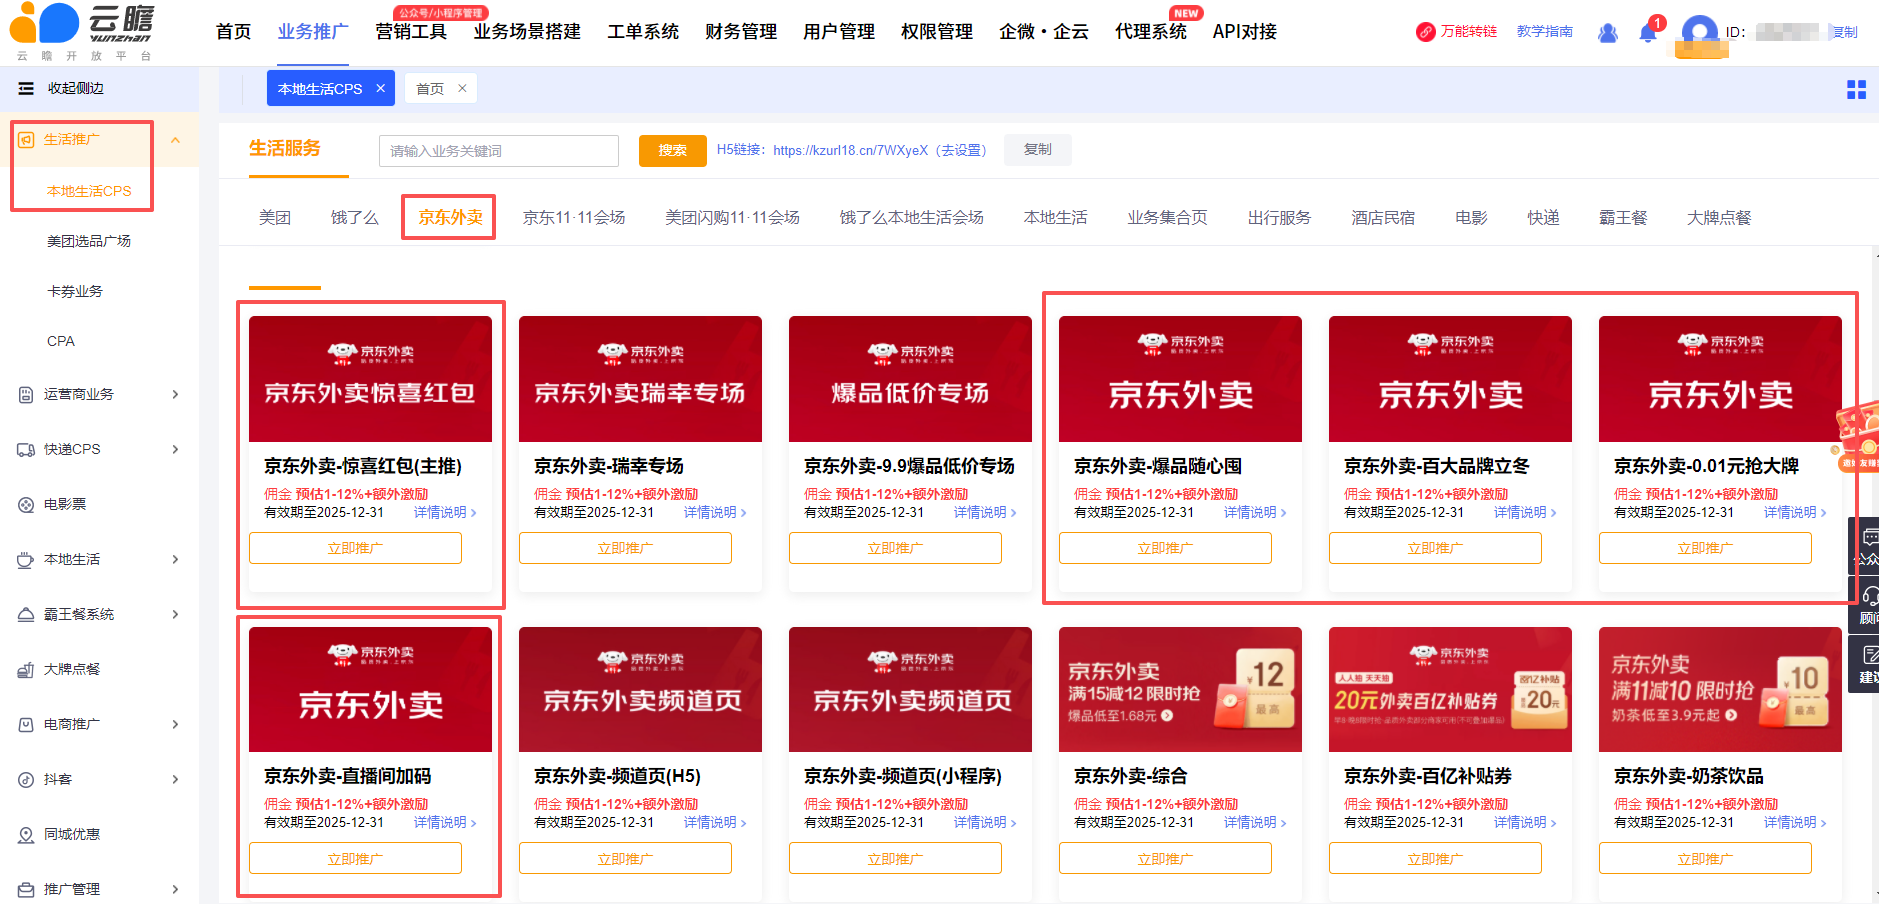Expand the 运营商业务 sidebar menu
The width and height of the screenshot is (1879, 904).
point(175,395)
